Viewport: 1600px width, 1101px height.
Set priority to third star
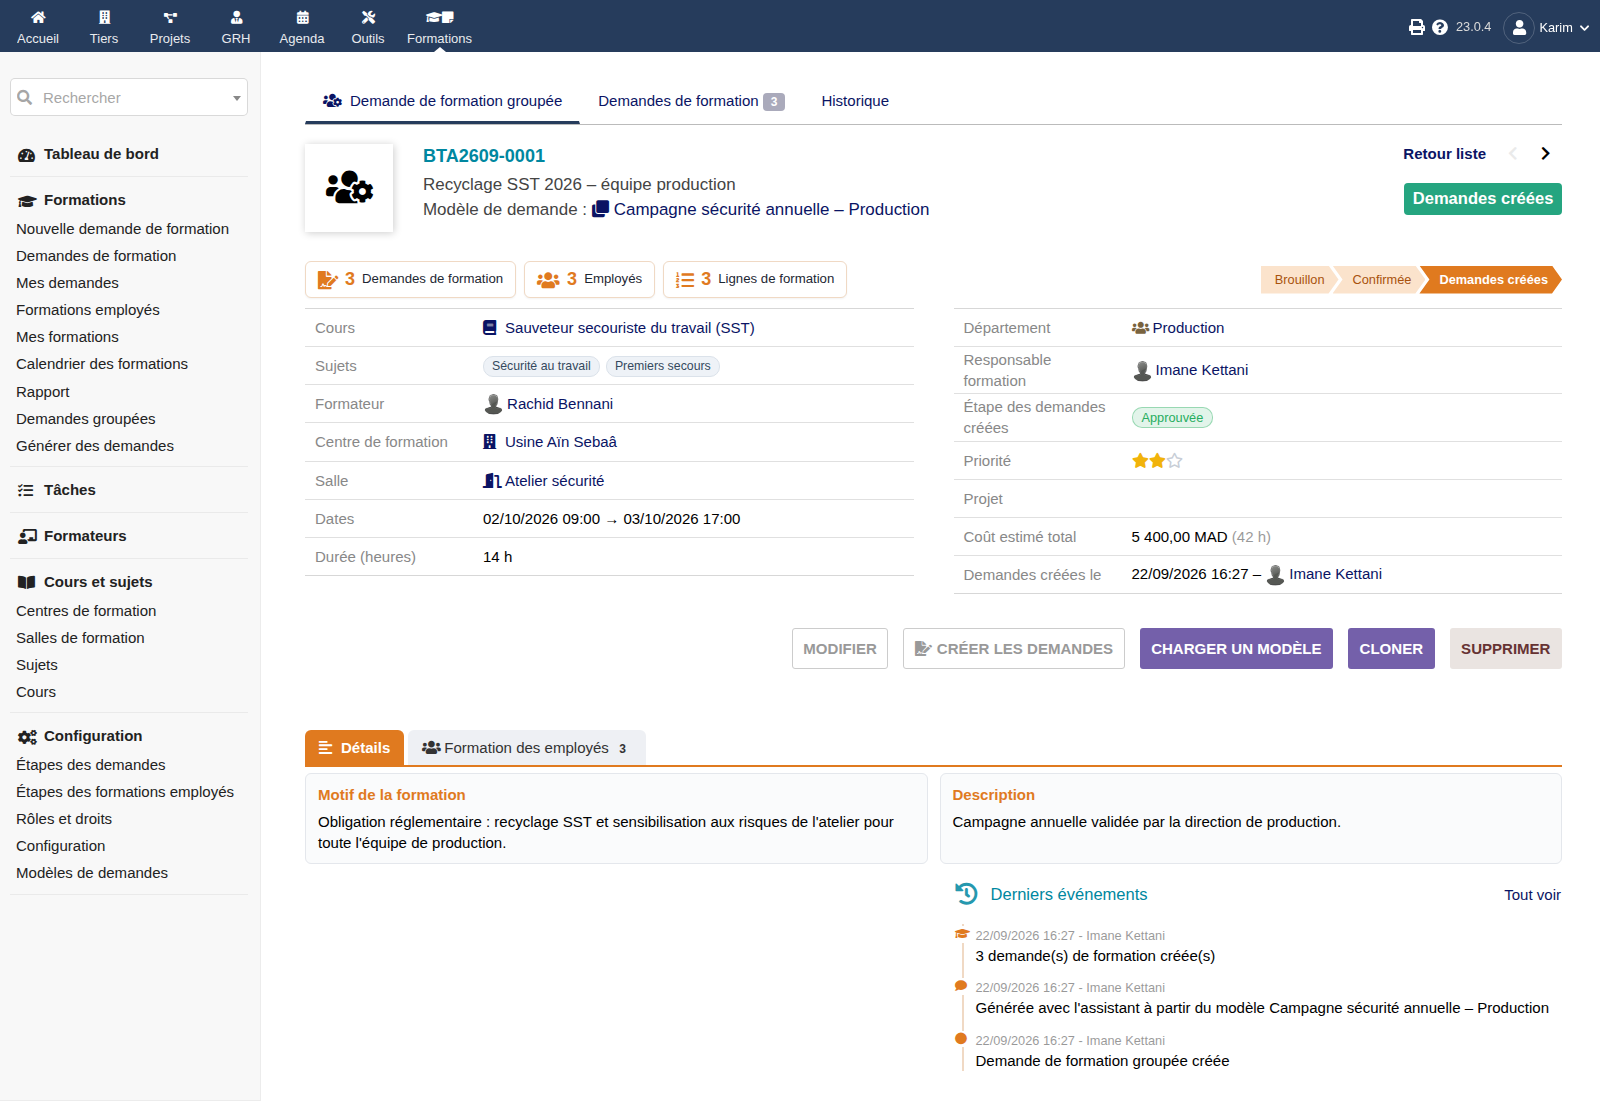1175,461
